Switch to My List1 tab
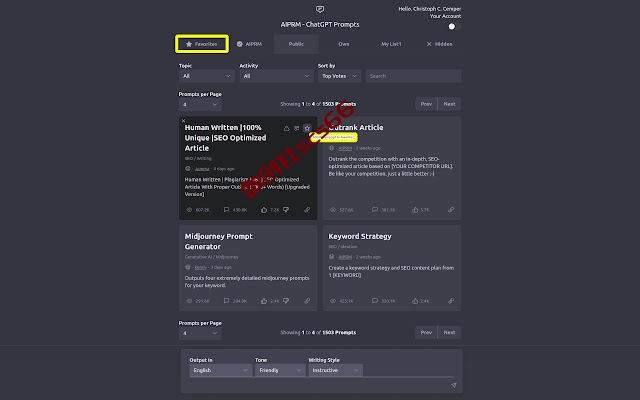 (391, 44)
